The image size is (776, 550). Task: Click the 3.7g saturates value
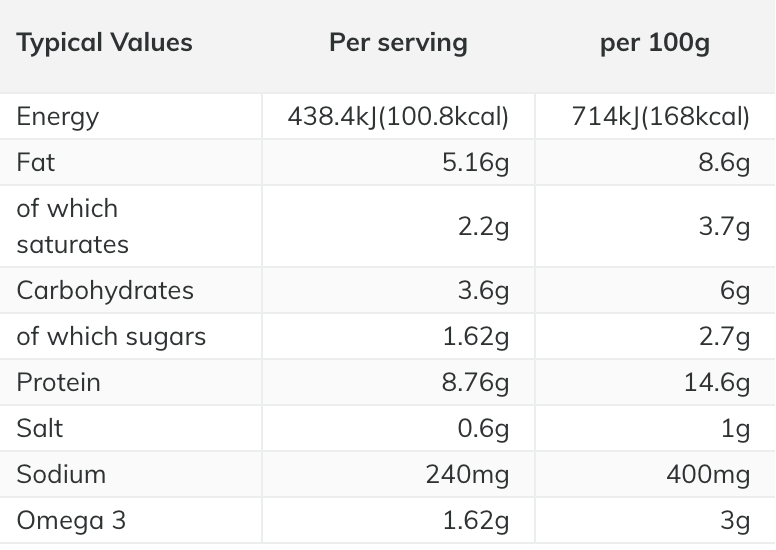[723, 226]
